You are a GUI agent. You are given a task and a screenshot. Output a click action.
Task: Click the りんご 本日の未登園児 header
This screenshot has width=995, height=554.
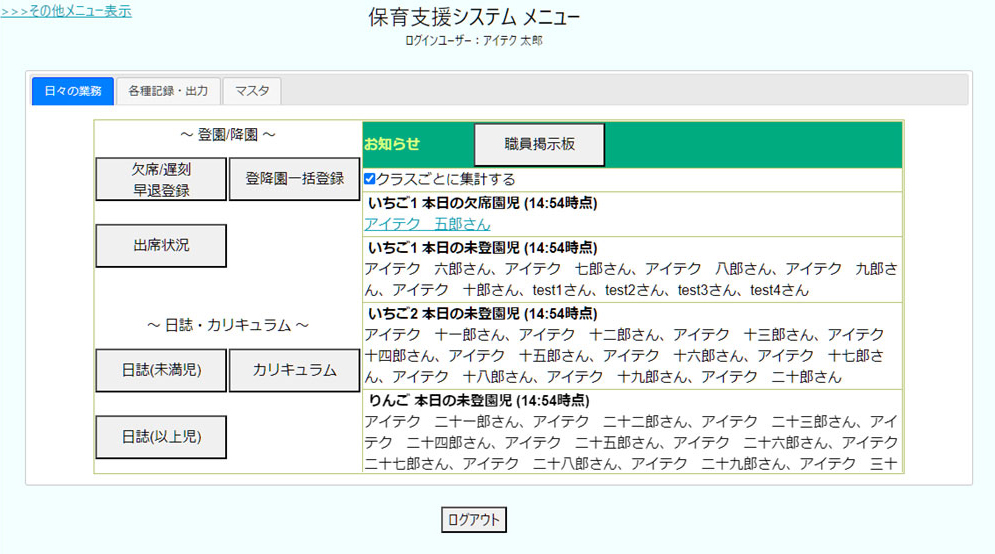click(x=478, y=400)
